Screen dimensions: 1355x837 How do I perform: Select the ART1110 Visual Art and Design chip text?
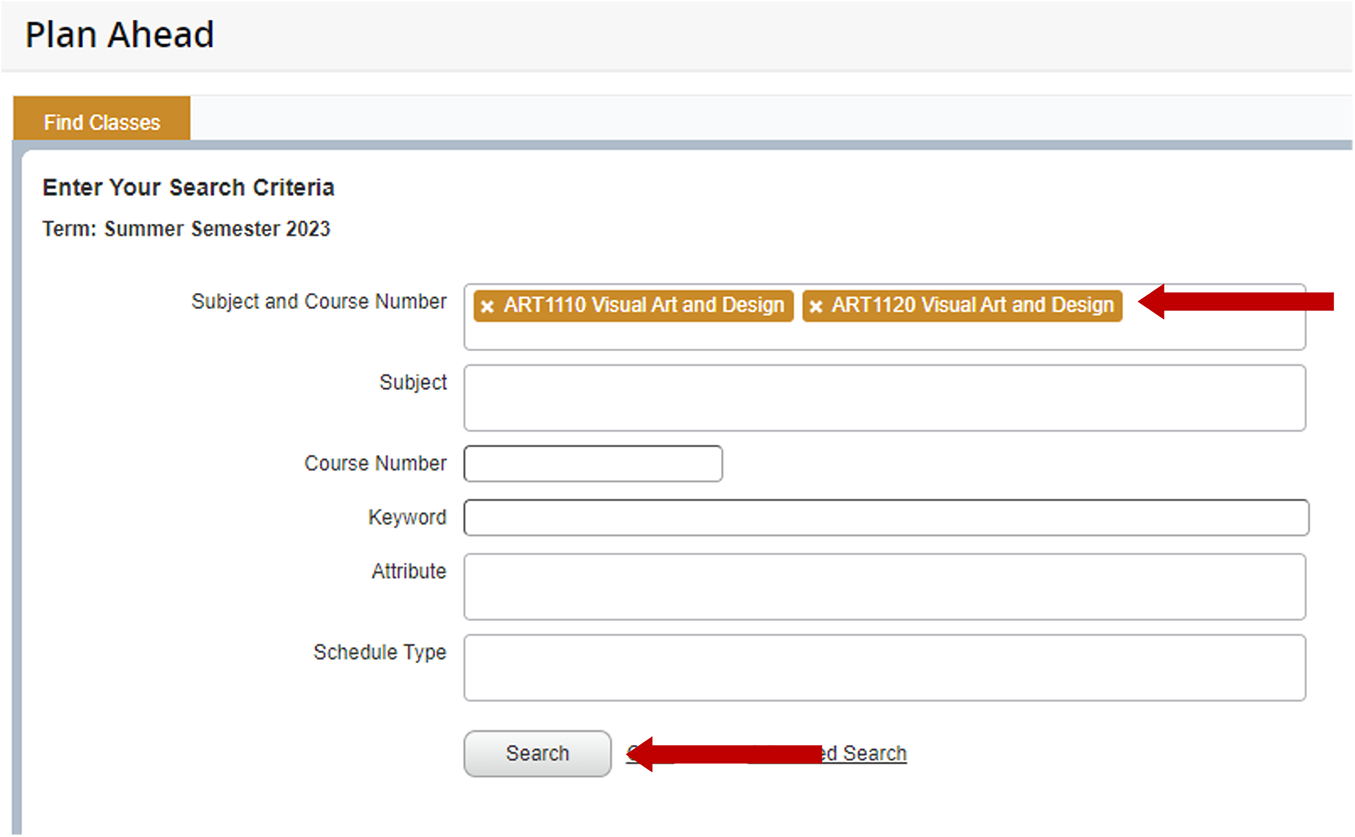(x=643, y=306)
